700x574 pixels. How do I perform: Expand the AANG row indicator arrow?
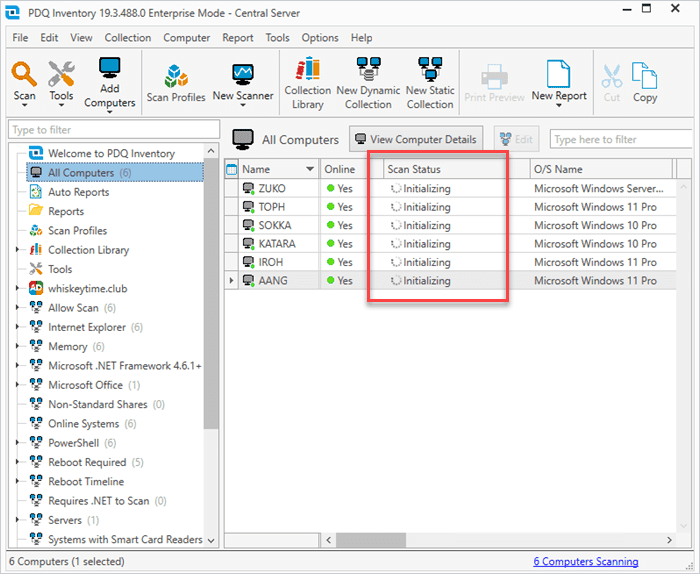tap(231, 280)
